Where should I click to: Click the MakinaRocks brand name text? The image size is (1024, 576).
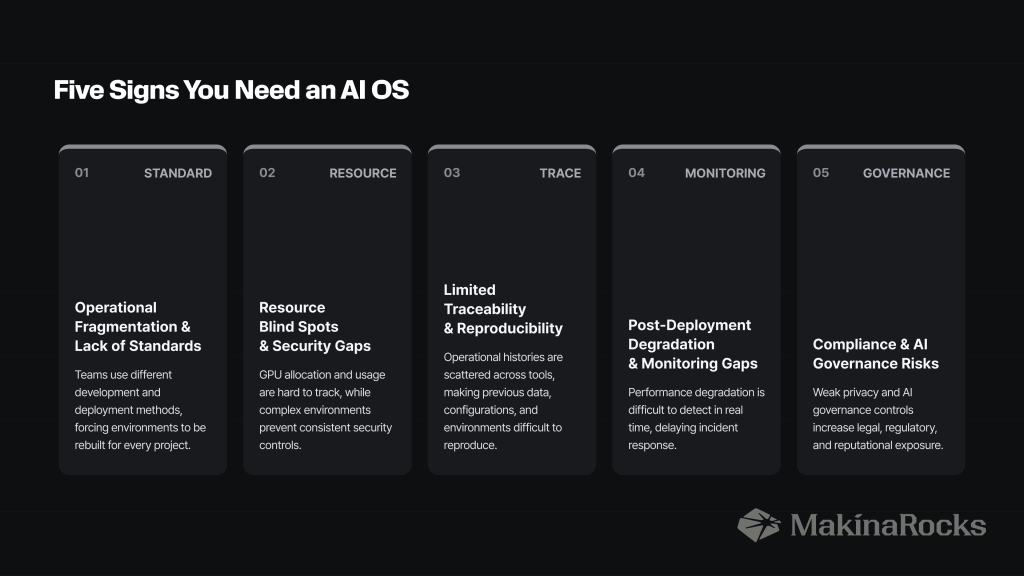[x=888, y=525]
